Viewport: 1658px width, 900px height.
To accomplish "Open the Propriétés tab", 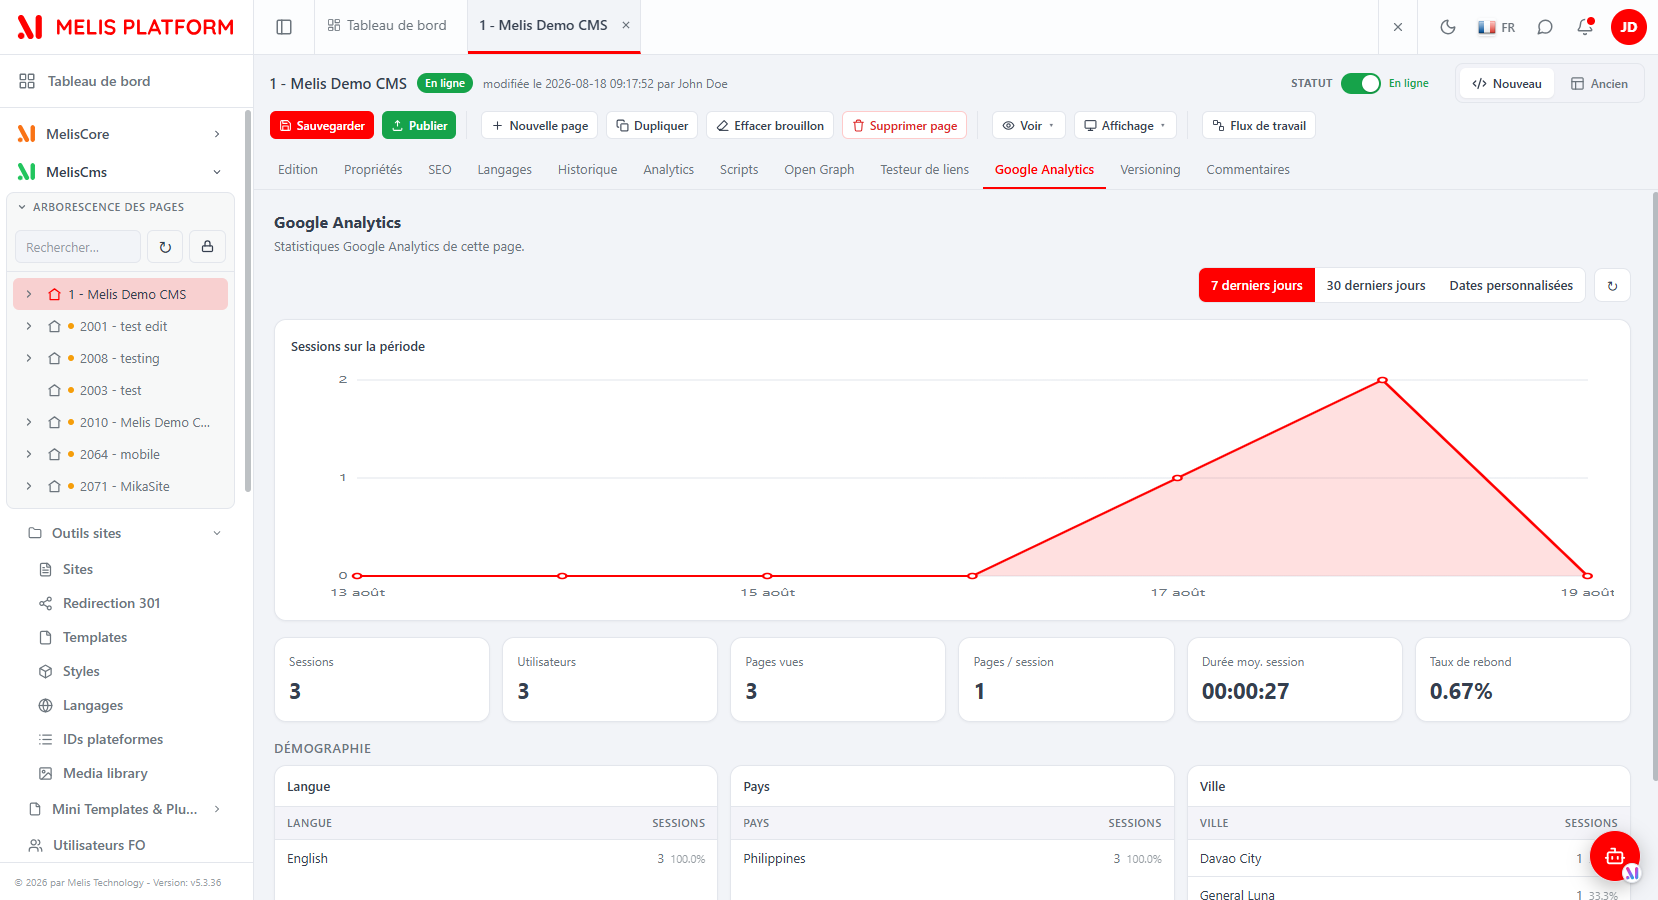I will (373, 170).
